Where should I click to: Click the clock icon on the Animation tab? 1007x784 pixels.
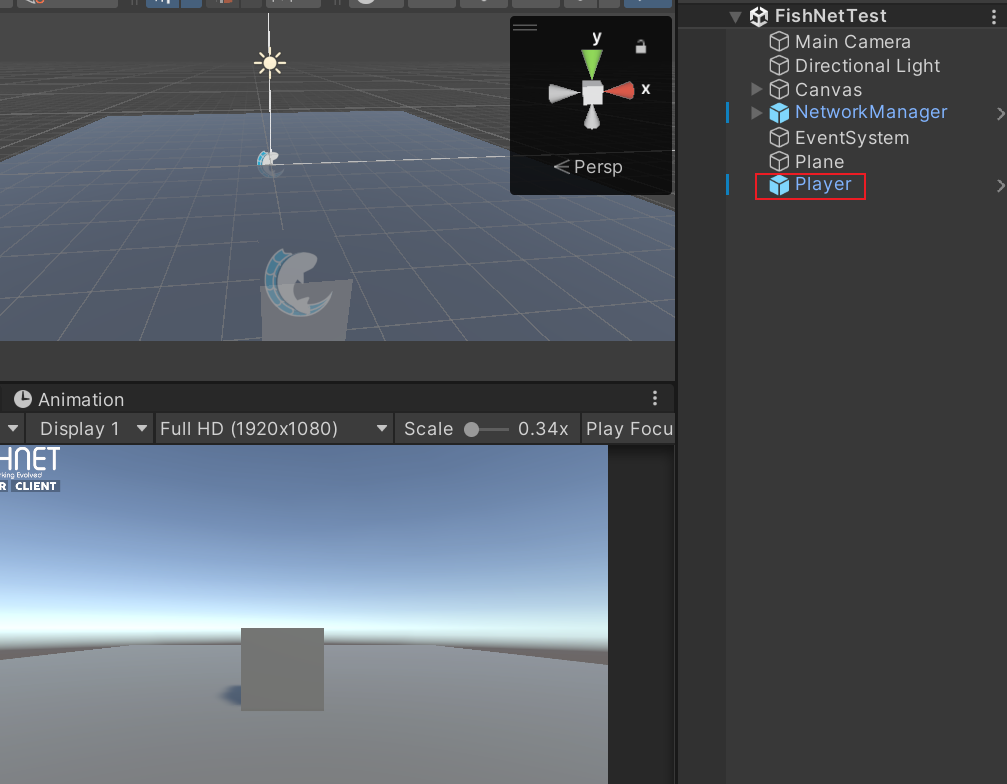(22, 399)
